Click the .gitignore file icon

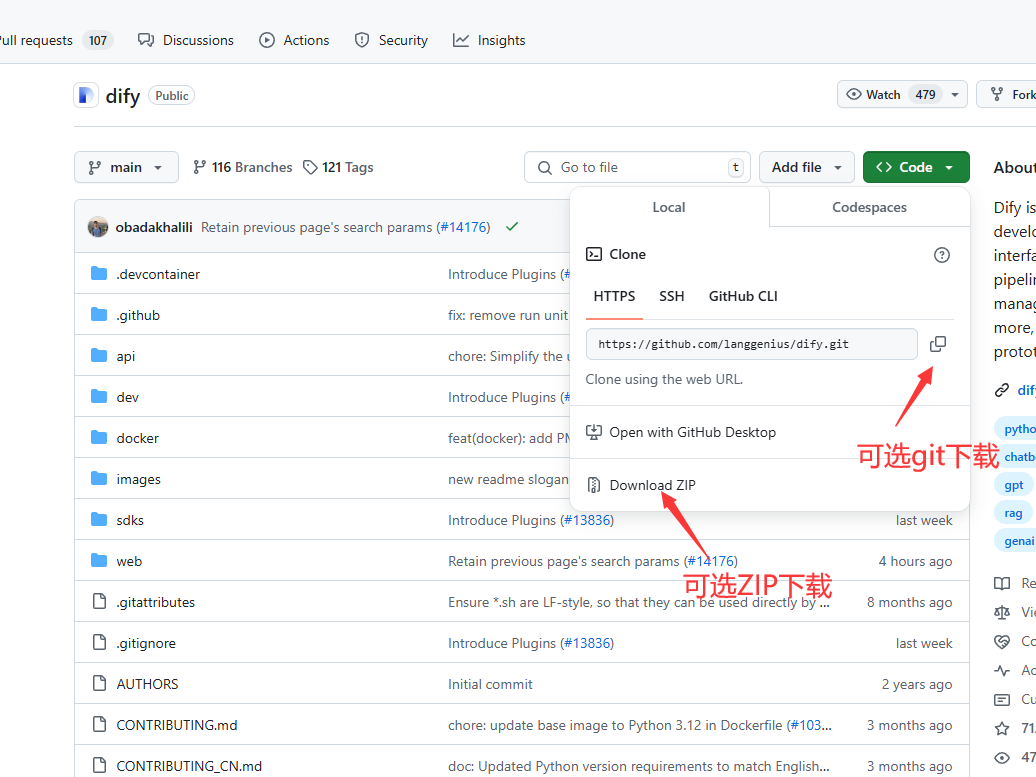pyautogui.click(x=99, y=642)
